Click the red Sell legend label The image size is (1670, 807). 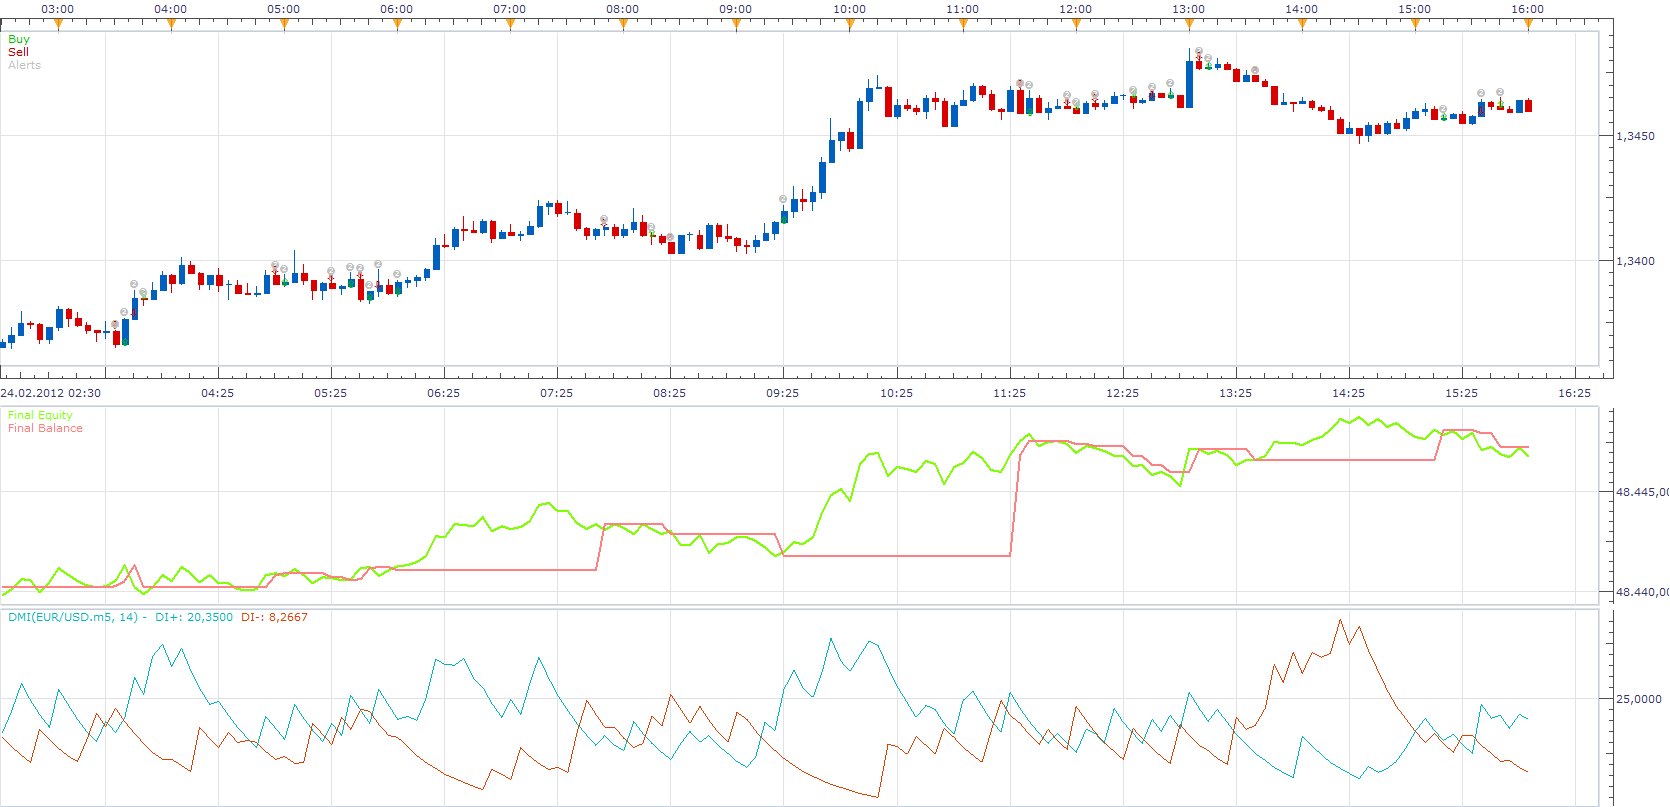[x=18, y=52]
